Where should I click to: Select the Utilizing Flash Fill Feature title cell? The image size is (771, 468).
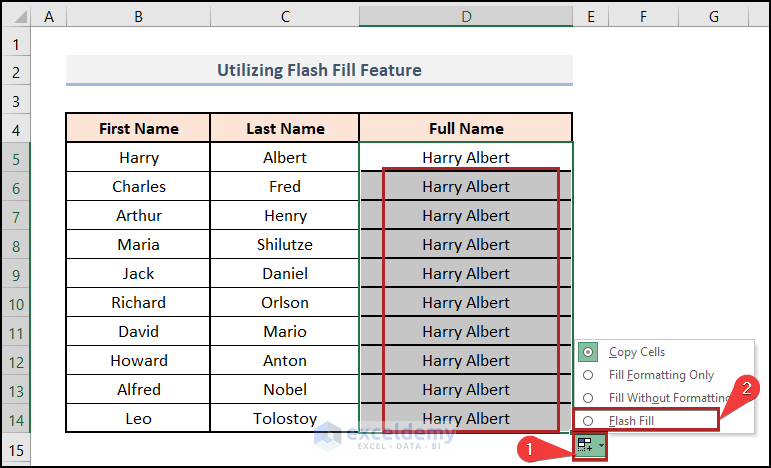(319, 70)
